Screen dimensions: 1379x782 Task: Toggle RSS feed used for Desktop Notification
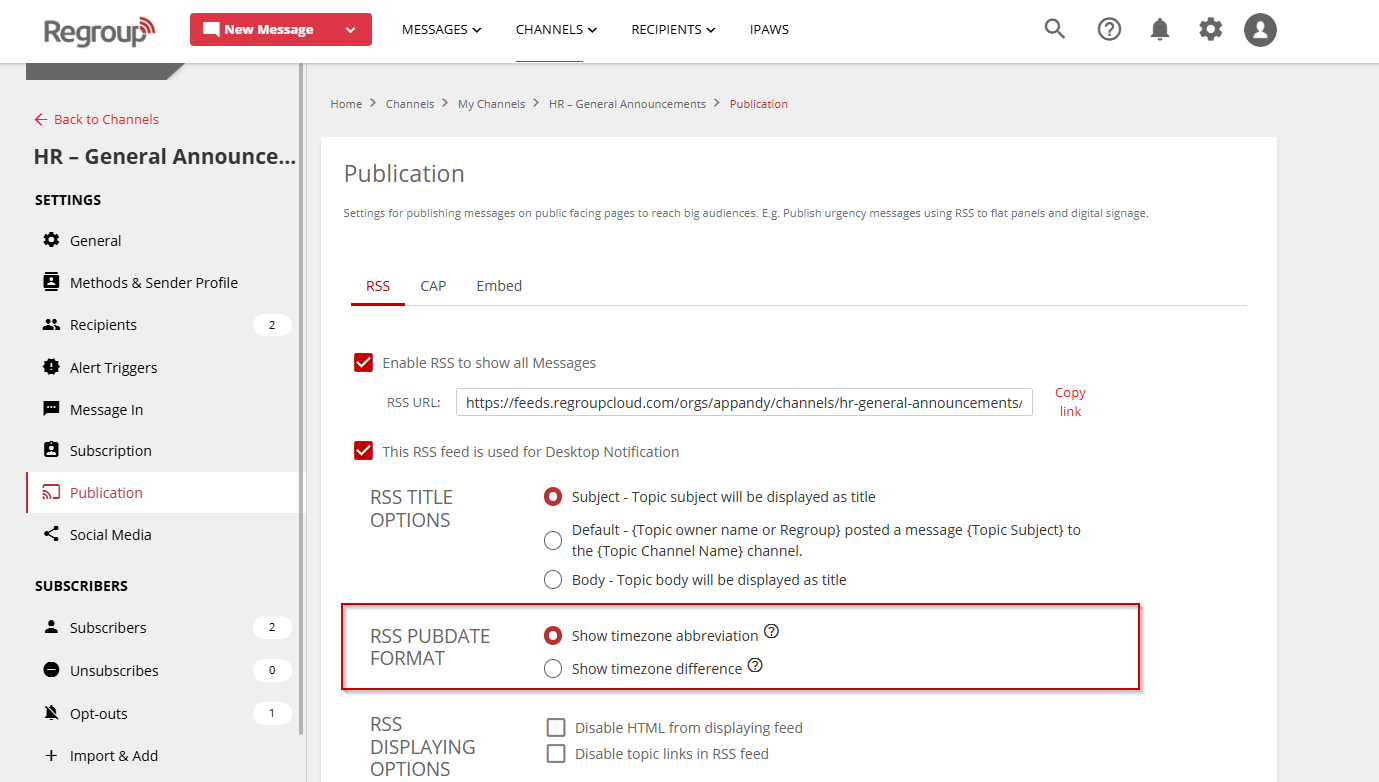coord(363,451)
